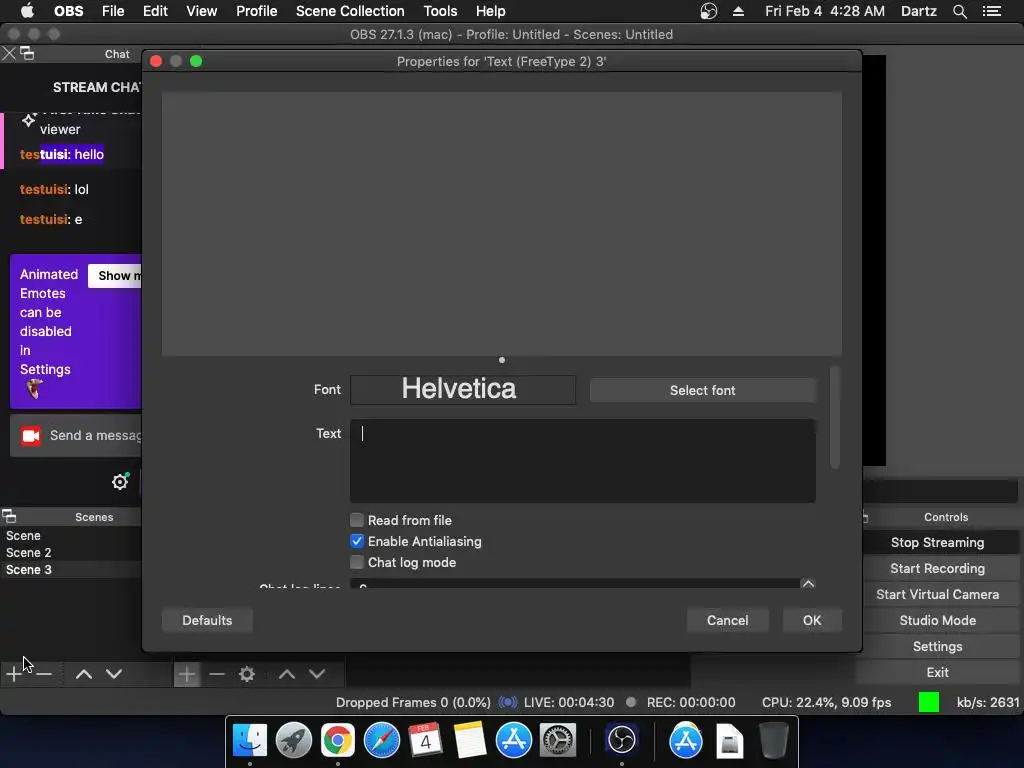Move source down in the sources toolbar

[317, 674]
